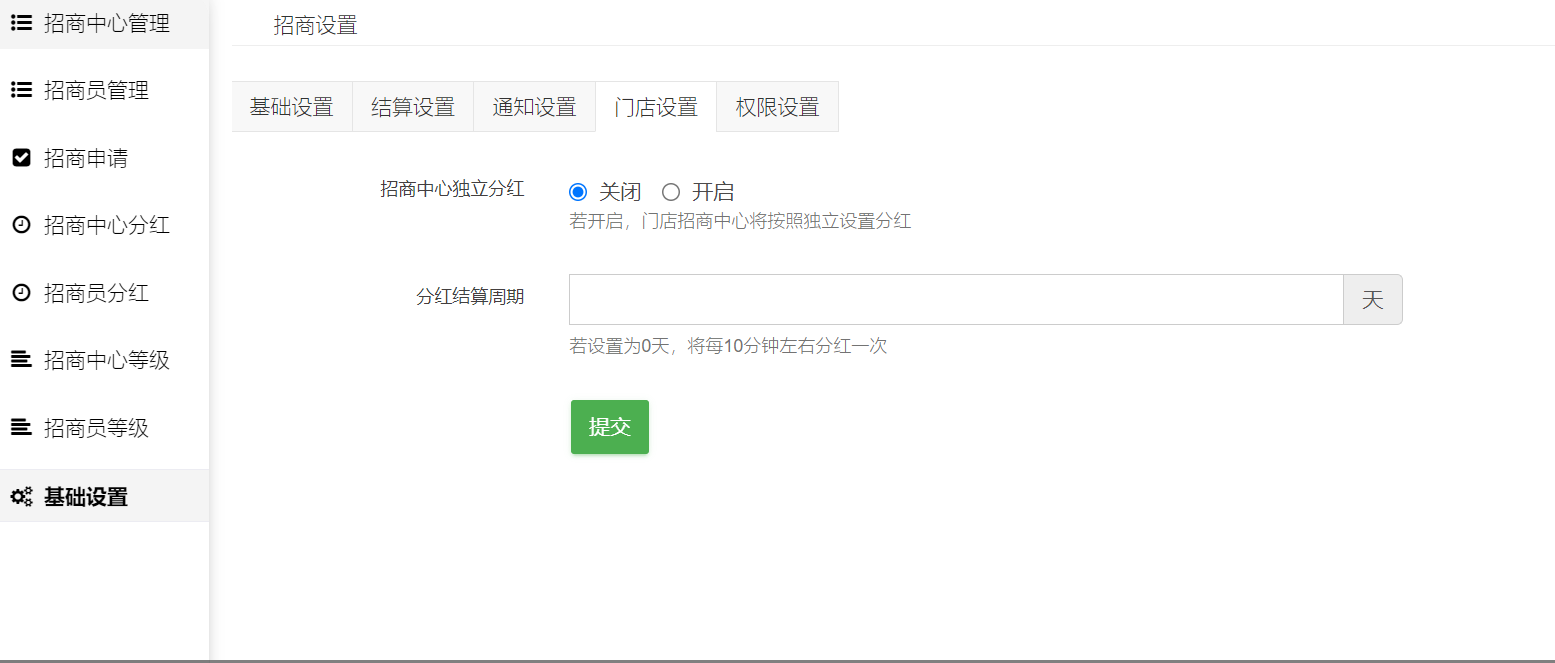Click the bars icon beside 招商中心等级
This screenshot has width=1555, height=663.
coord(21,360)
